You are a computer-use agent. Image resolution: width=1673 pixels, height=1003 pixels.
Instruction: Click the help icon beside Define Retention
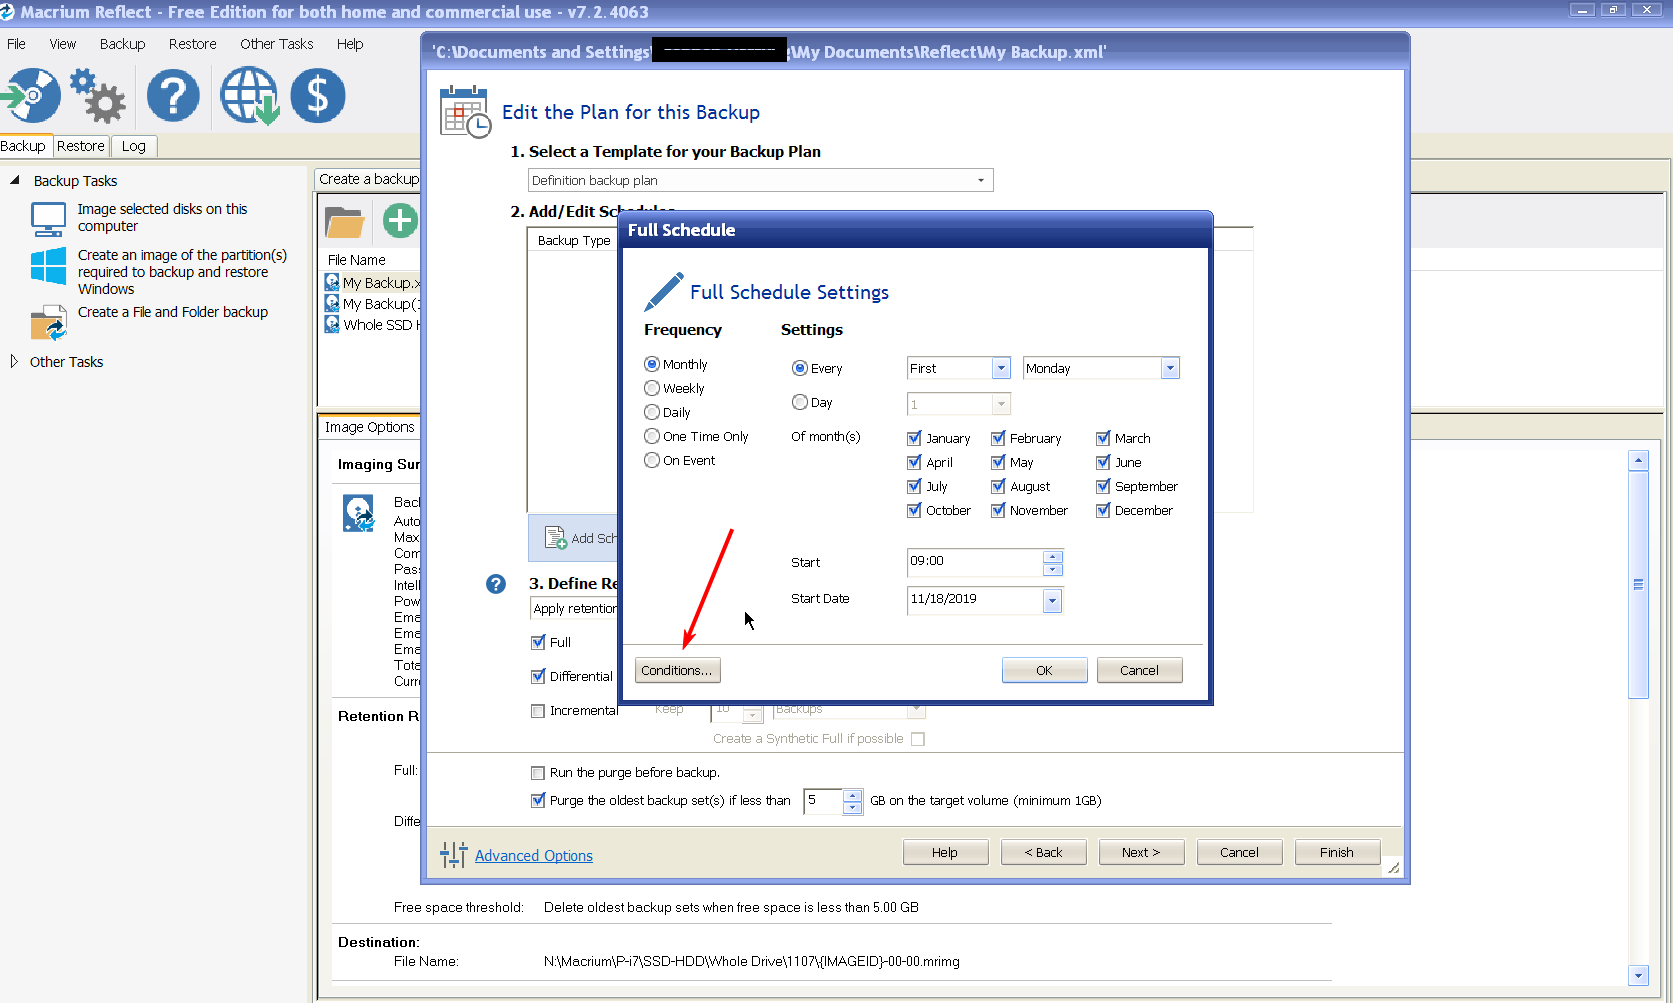click(496, 584)
